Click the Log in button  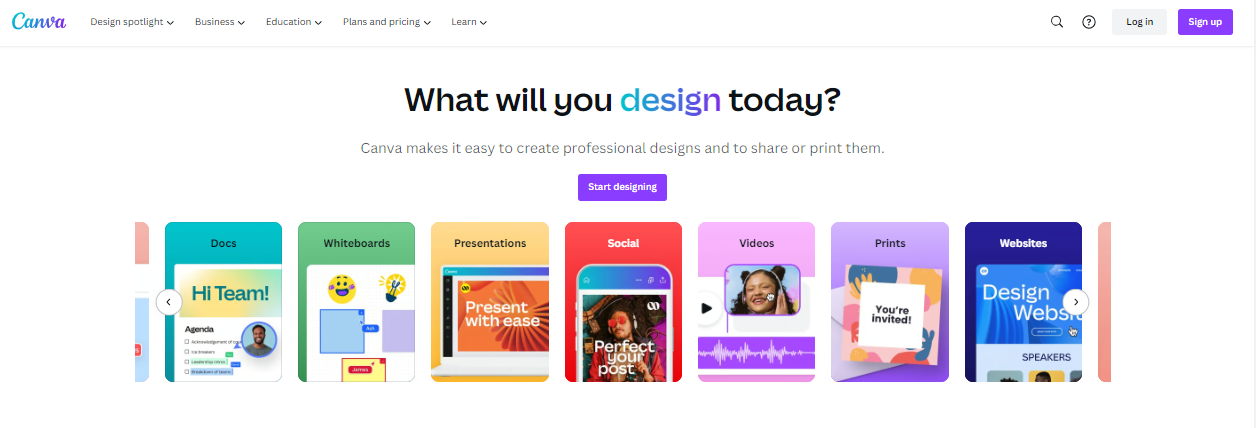(x=1139, y=22)
